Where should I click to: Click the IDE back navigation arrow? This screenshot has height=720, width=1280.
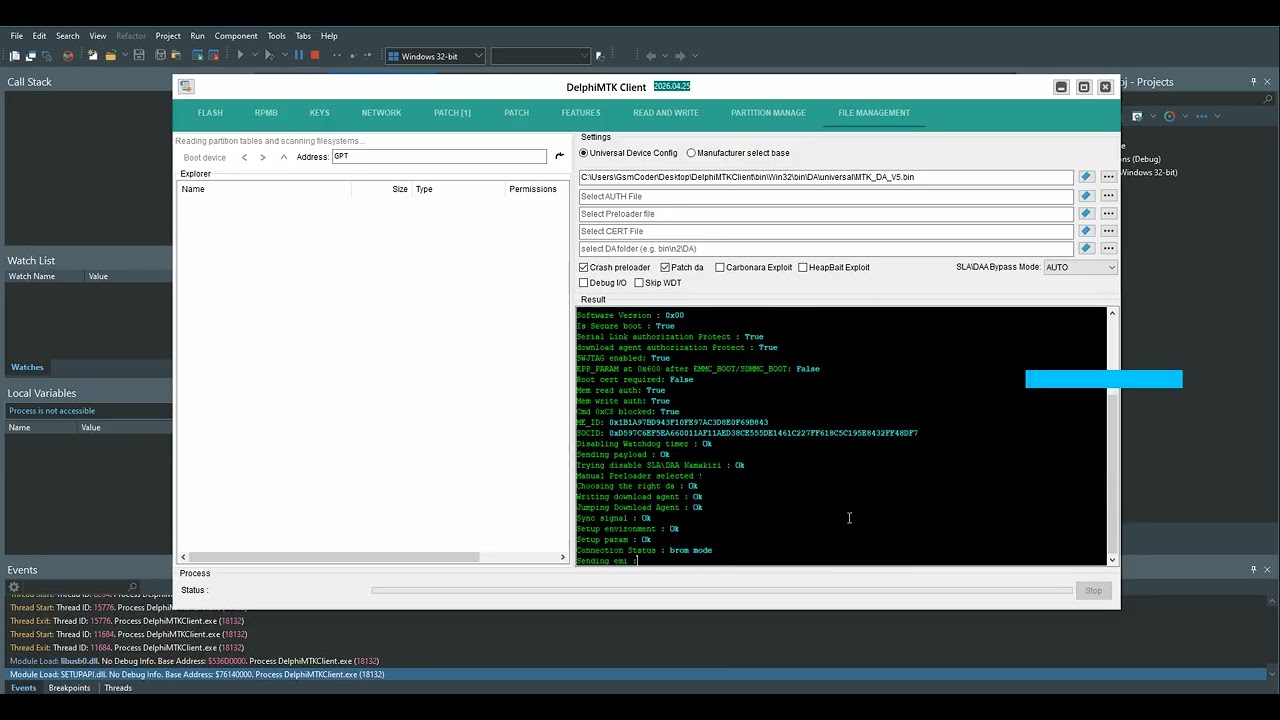point(651,56)
